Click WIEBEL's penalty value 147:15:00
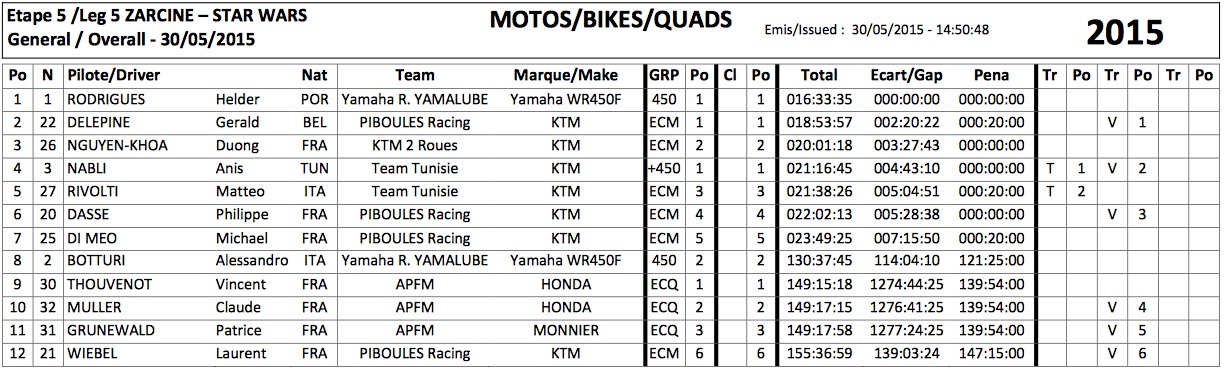The width and height of the screenshot is (1225, 378). pyautogui.click(x=991, y=353)
